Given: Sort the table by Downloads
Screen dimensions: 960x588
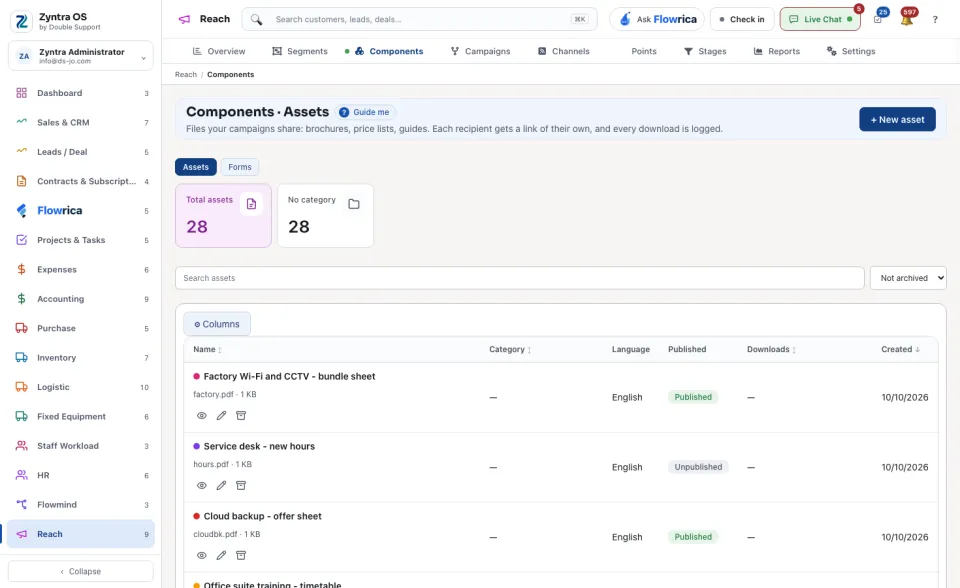Looking at the screenshot, I should (x=771, y=349).
